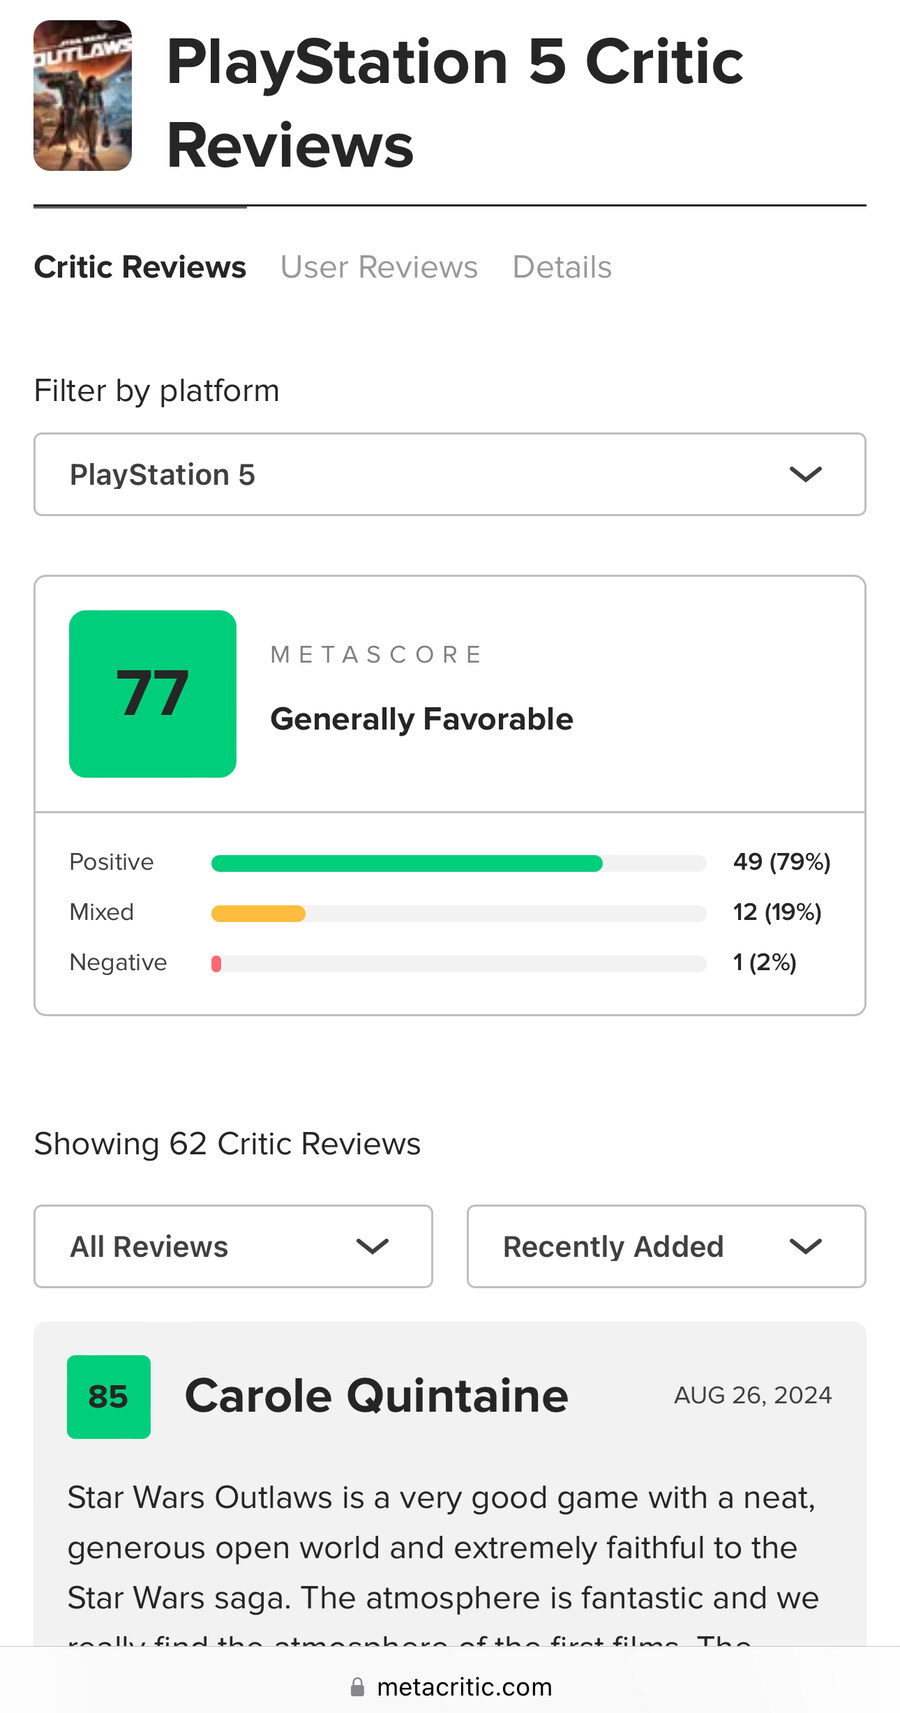
Task: Click the 49 (79%) positive count
Action: (x=781, y=862)
